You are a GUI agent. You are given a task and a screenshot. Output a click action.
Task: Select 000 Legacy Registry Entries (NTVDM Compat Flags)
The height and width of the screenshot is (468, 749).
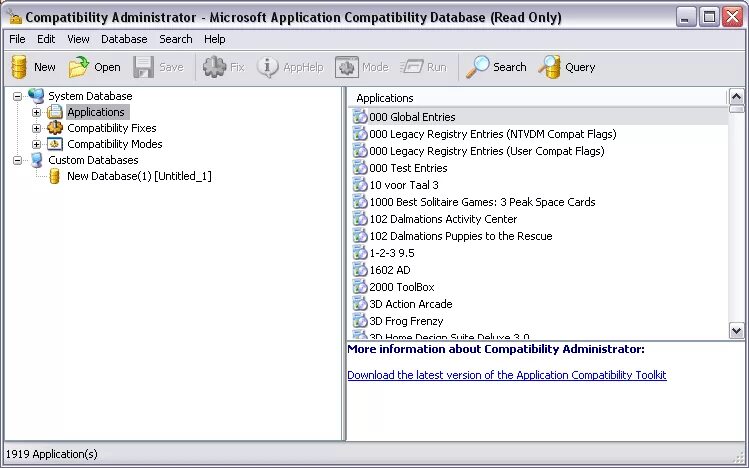(x=492, y=134)
